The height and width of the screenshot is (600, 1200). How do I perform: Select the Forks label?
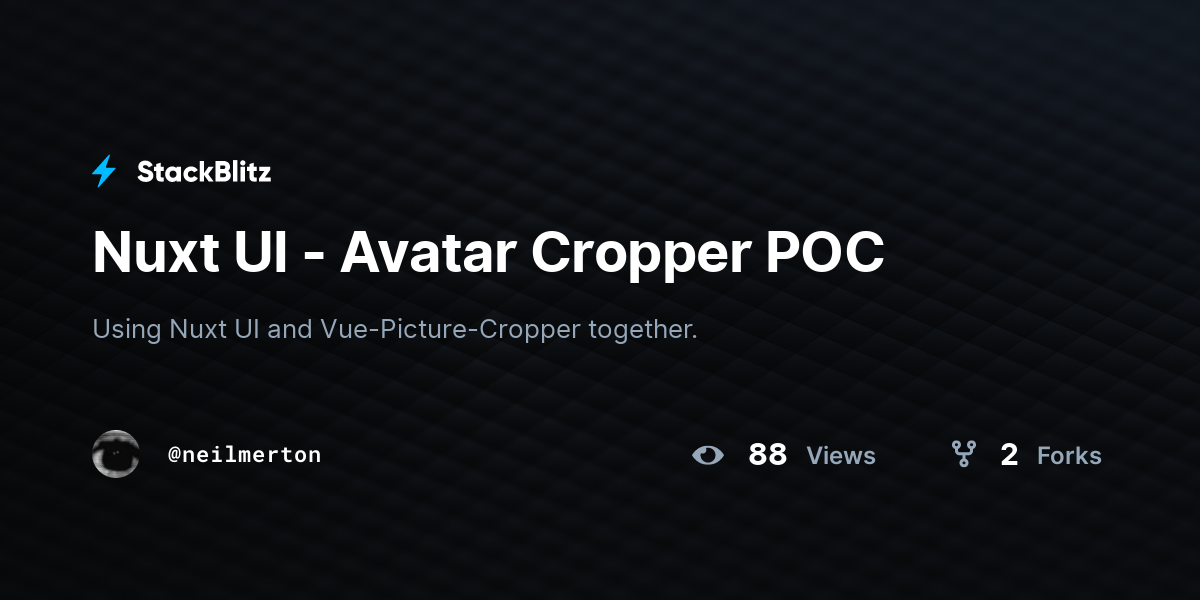pos(1069,456)
